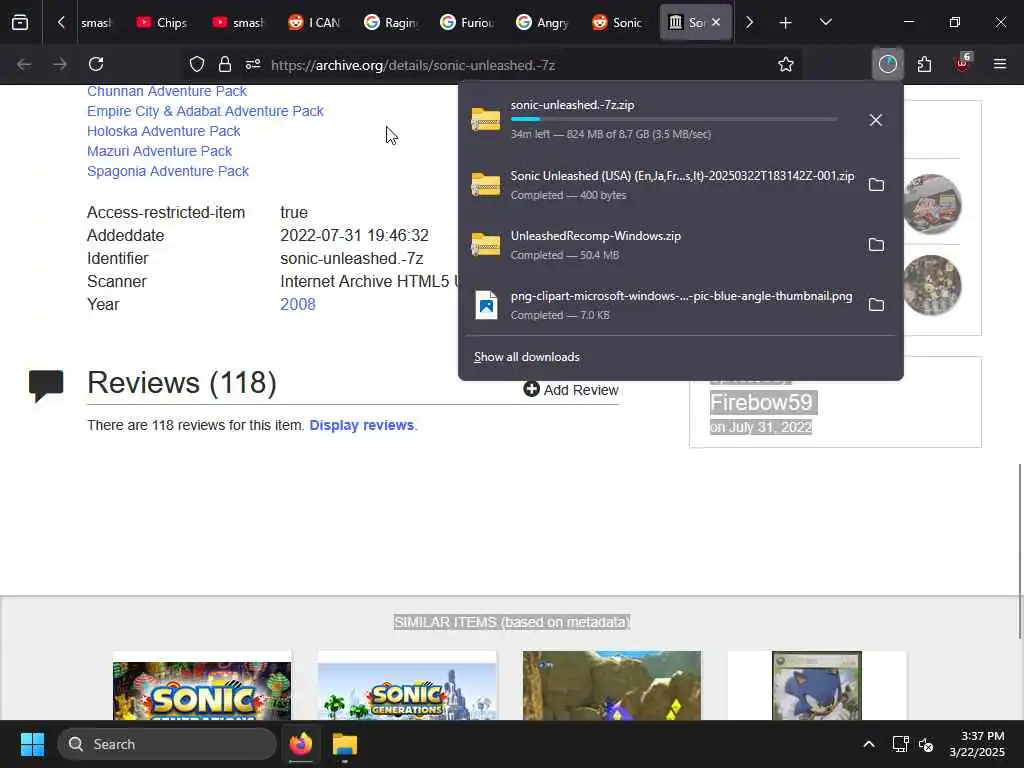
Task: Open the extensions puzzle icon
Action: [x=924, y=64]
